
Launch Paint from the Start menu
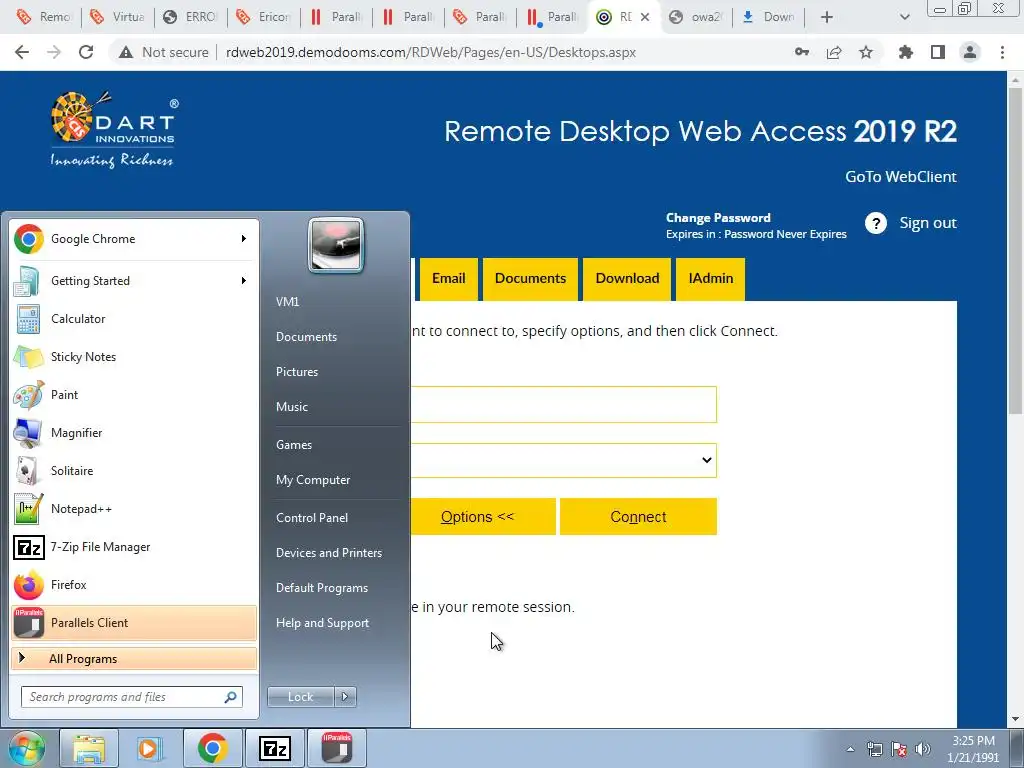tap(134, 394)
